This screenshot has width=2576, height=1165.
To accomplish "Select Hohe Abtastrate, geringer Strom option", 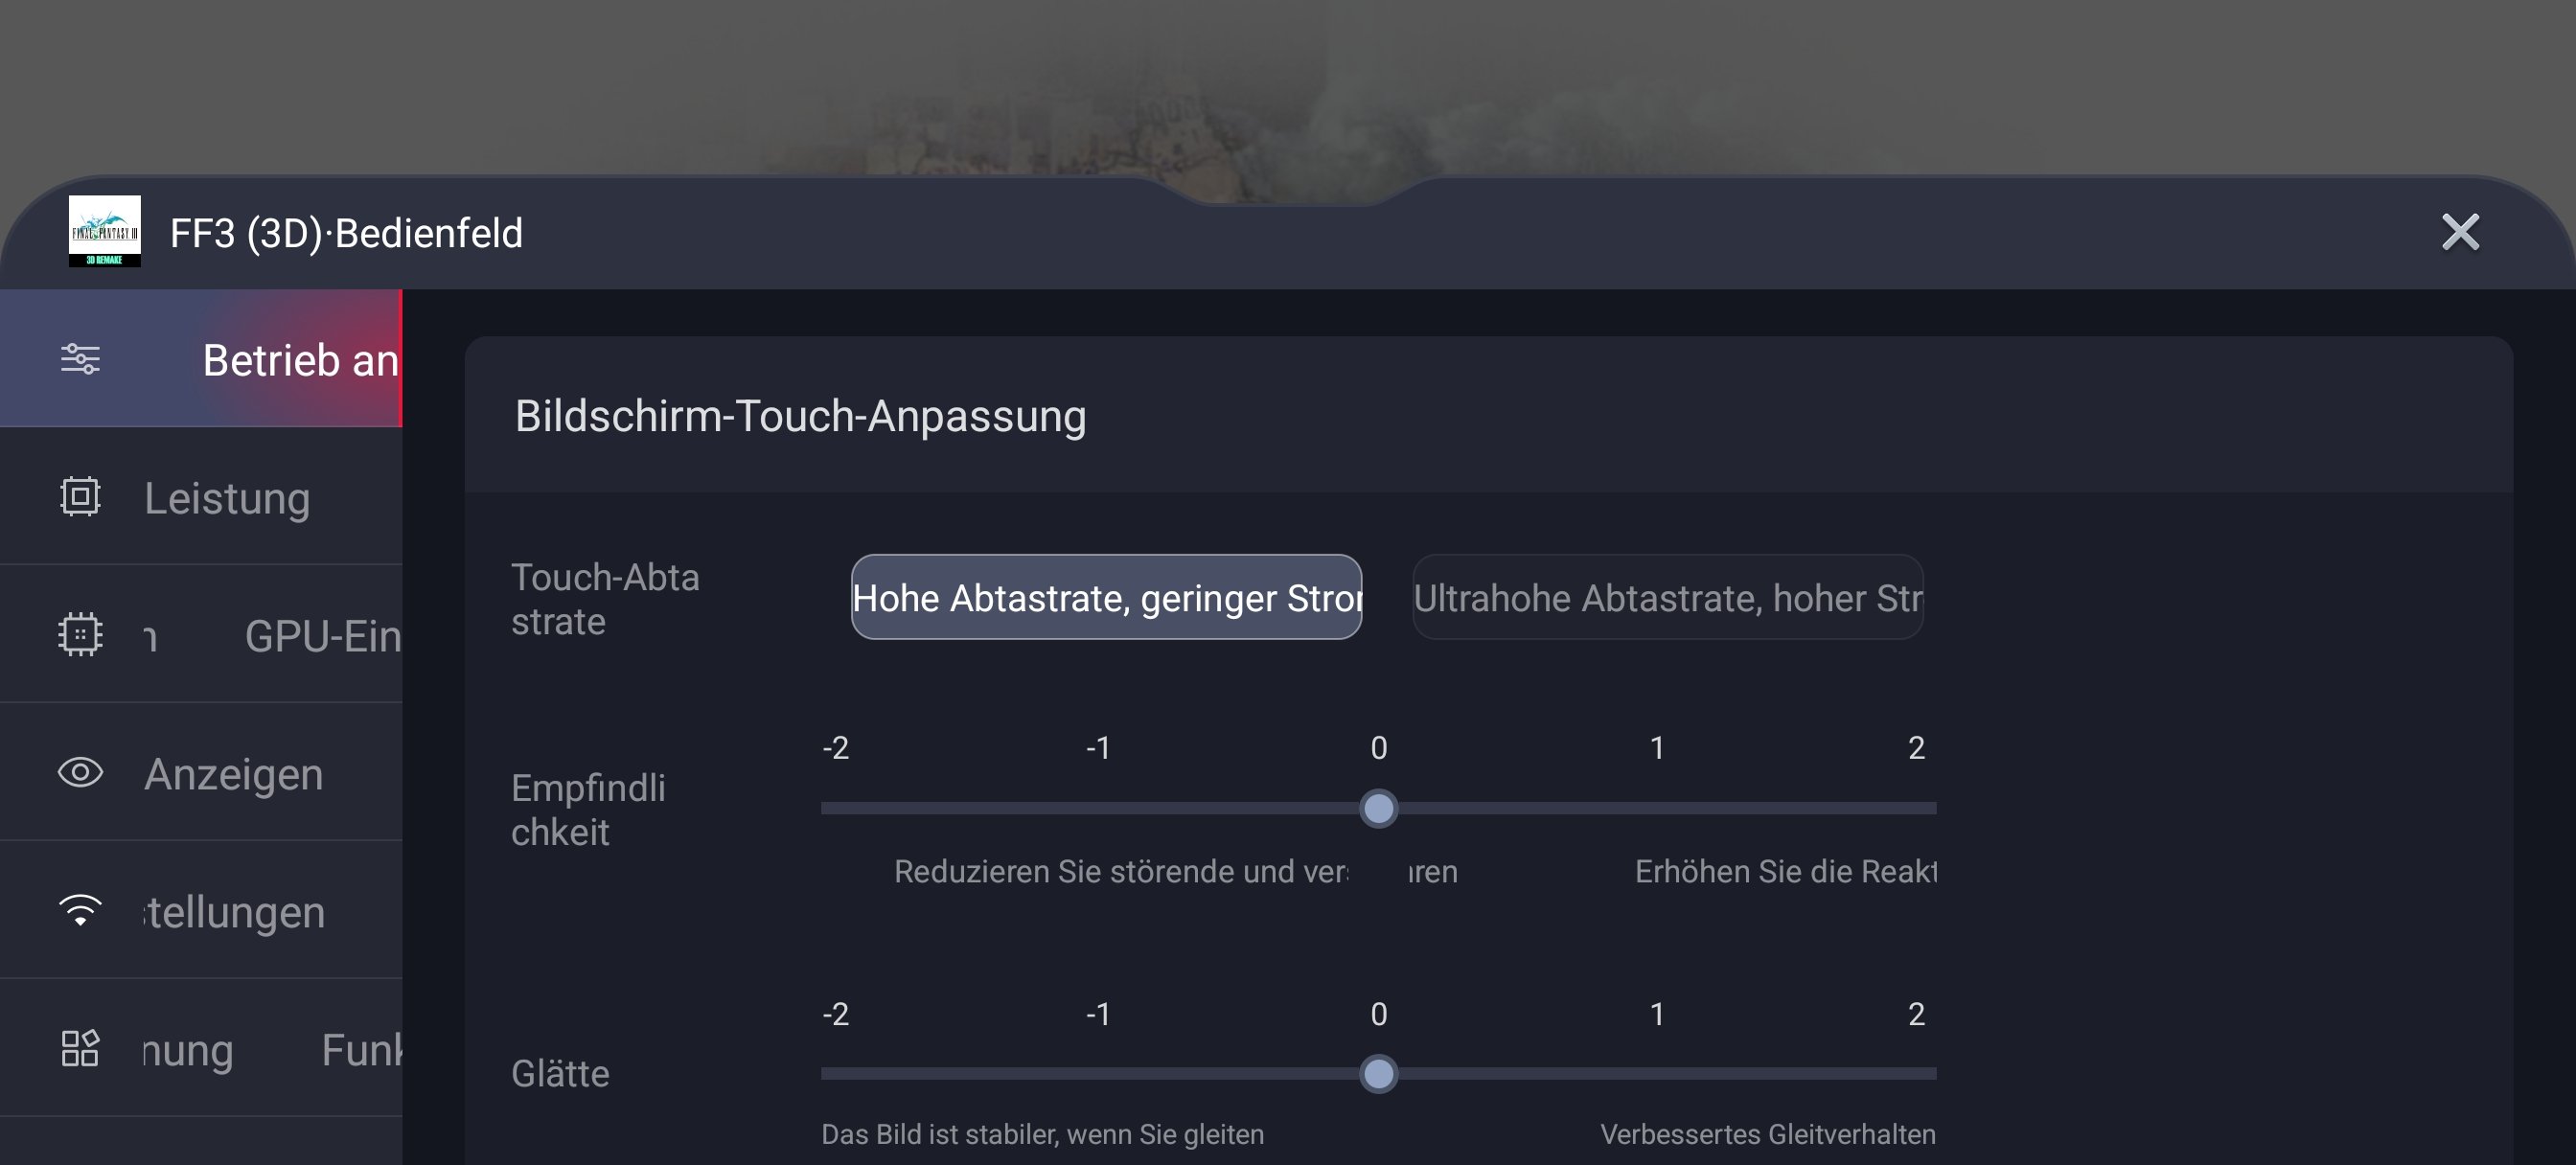I will click(x=1106, y=598).
